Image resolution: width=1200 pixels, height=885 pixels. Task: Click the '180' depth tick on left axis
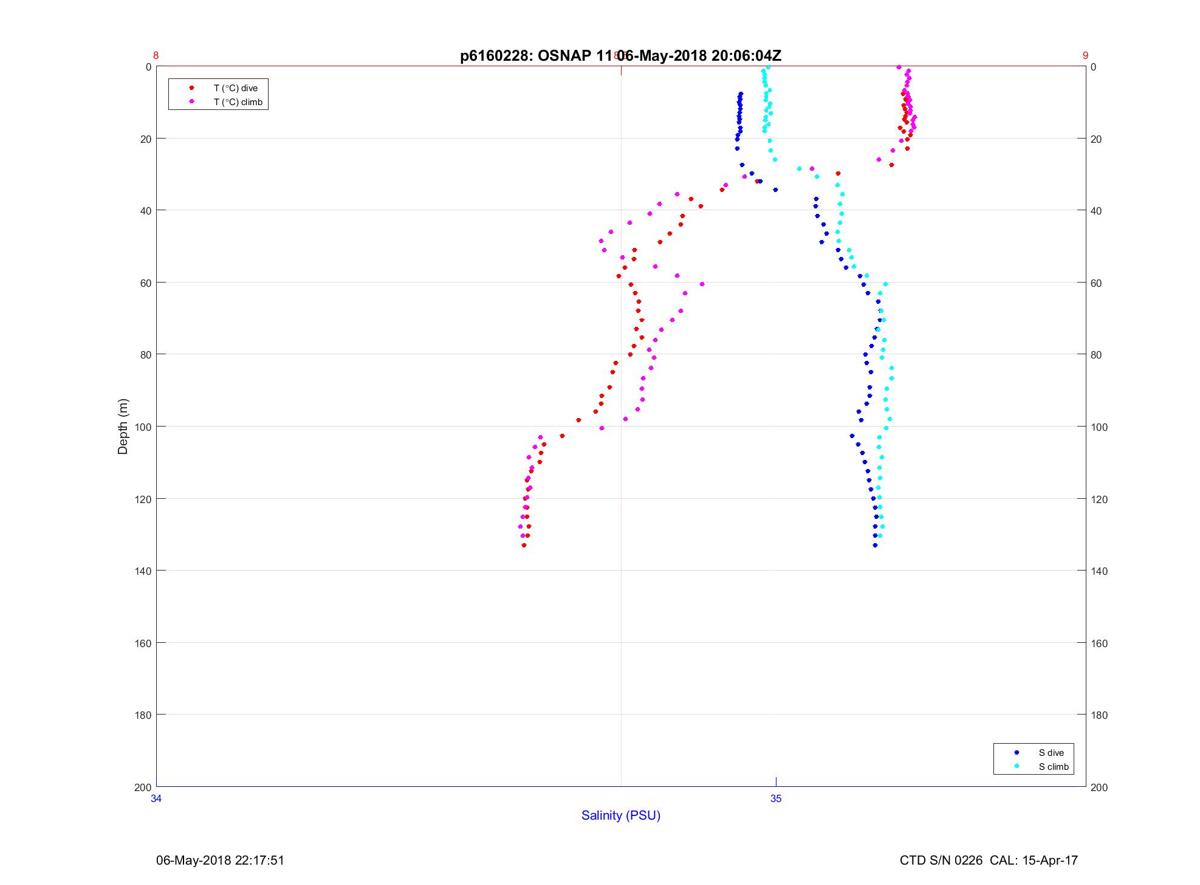point(142,715)
